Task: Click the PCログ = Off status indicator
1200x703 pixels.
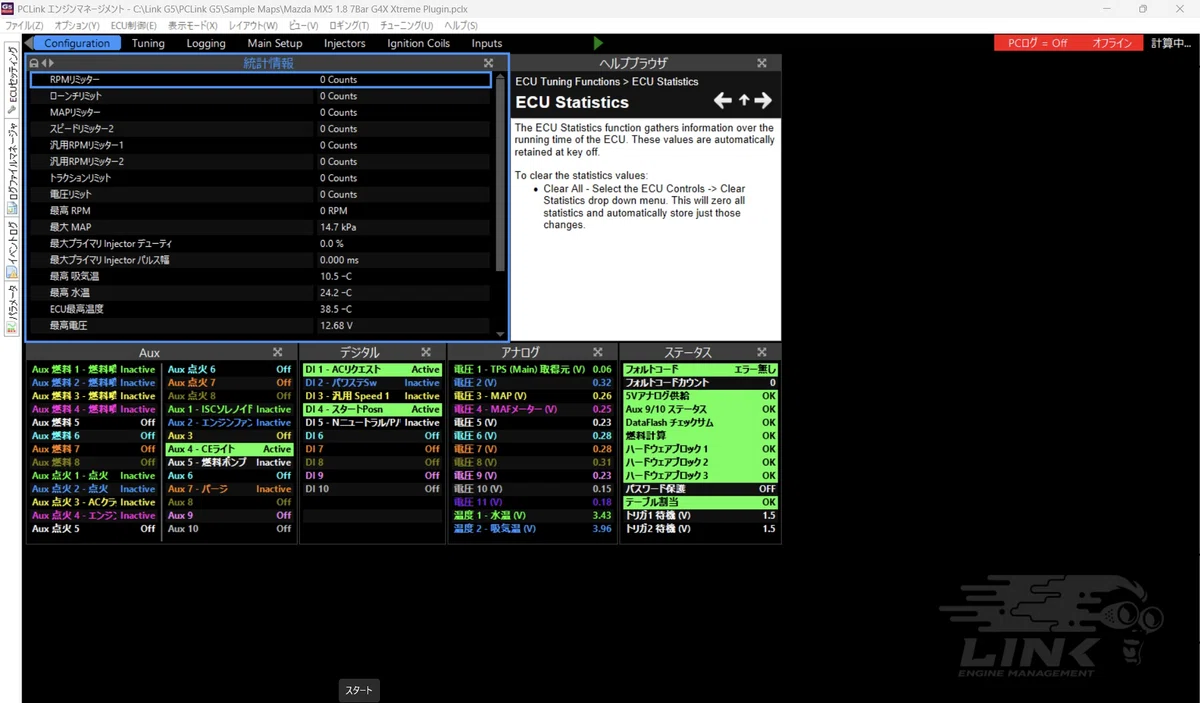Action: 1037,43
